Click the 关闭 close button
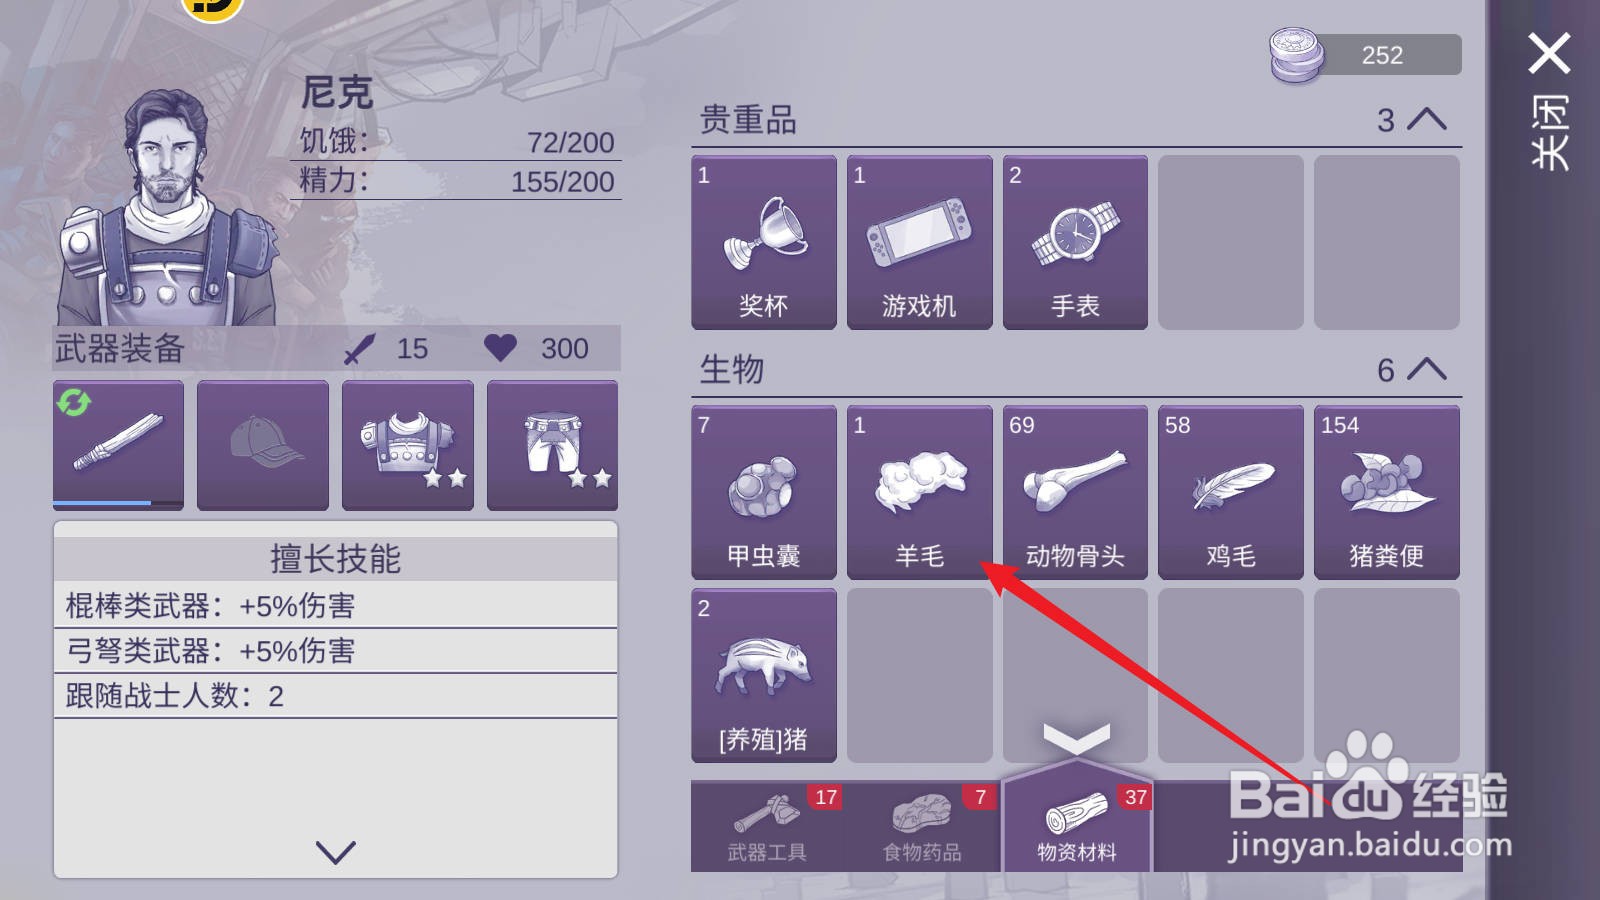Image resolution: width=1600 pixels, height=900 pixels. [x=1550, y=100]
